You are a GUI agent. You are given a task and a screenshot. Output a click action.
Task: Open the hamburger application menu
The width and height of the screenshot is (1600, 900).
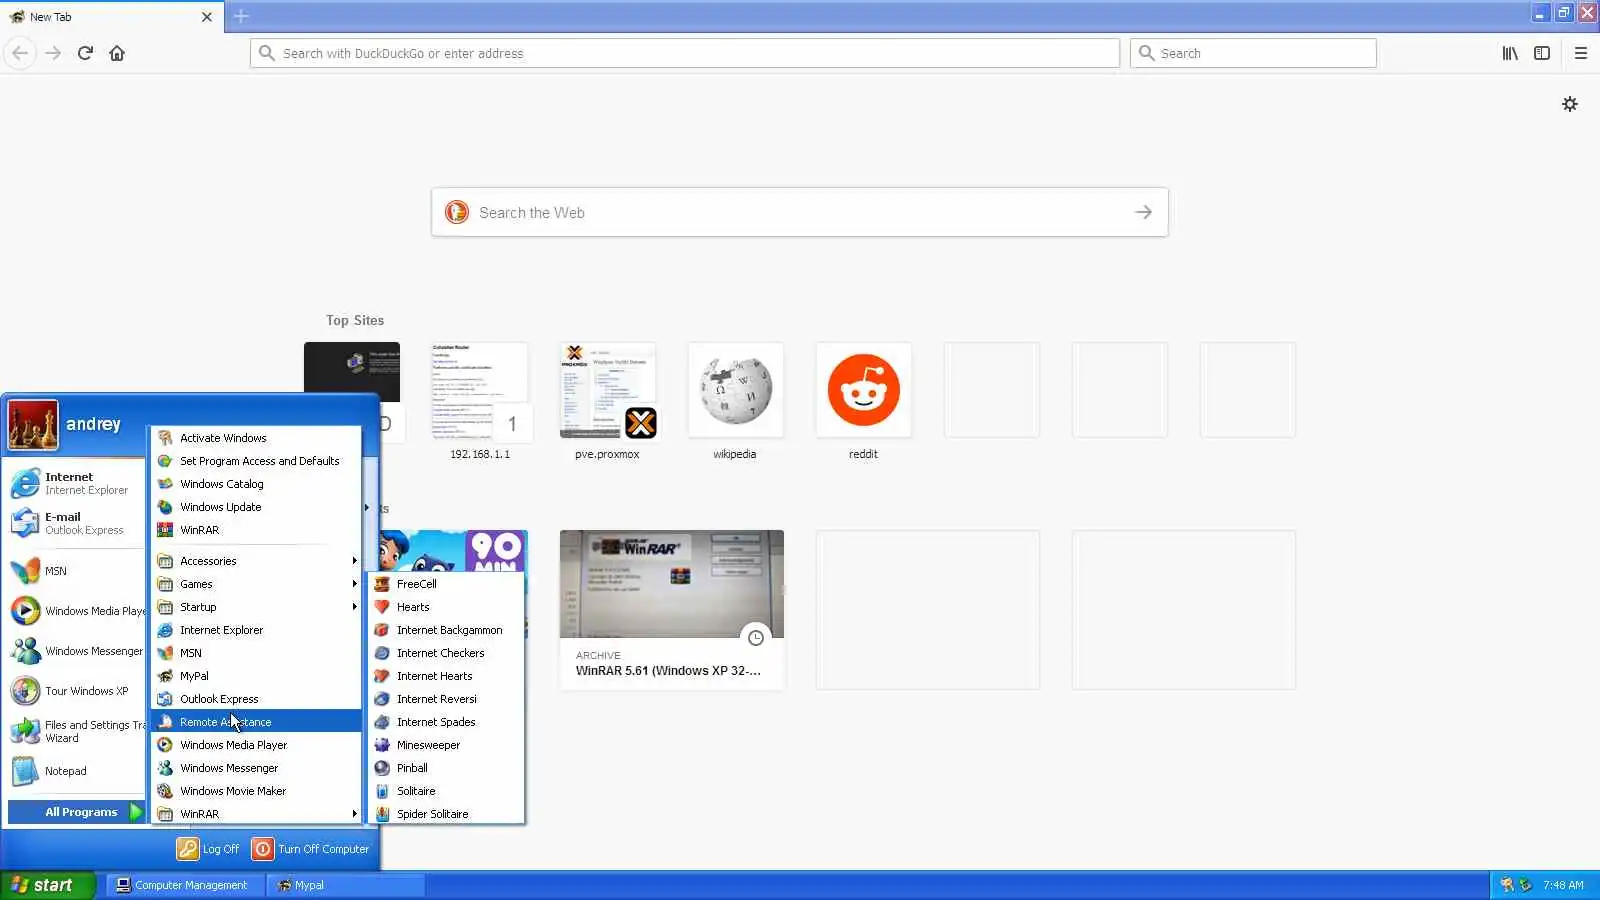click(1581, 53)
